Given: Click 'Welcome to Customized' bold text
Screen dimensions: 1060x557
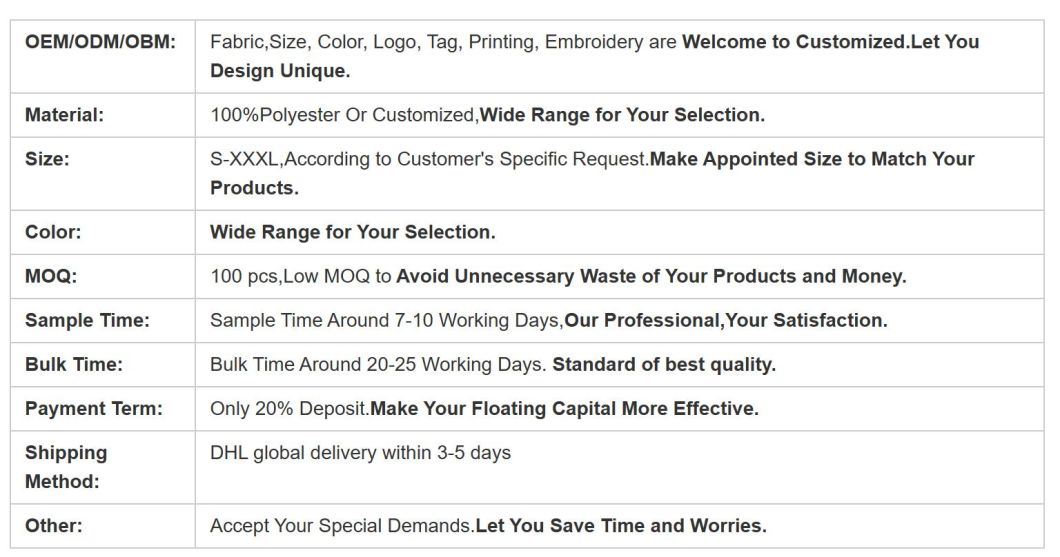Looking at the screenshot, I should pos(794,42).
